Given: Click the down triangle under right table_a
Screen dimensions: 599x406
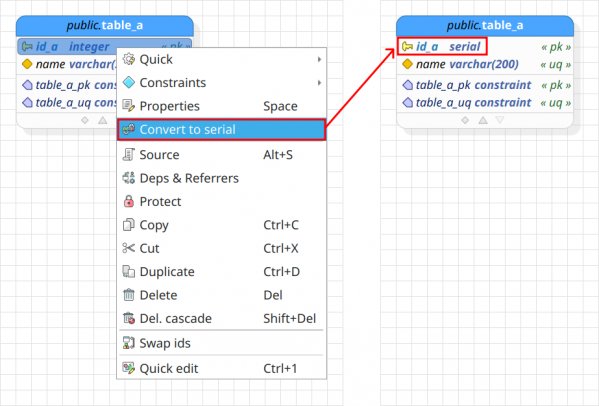Looking at the screenshot, I should (x=500, y=120).
